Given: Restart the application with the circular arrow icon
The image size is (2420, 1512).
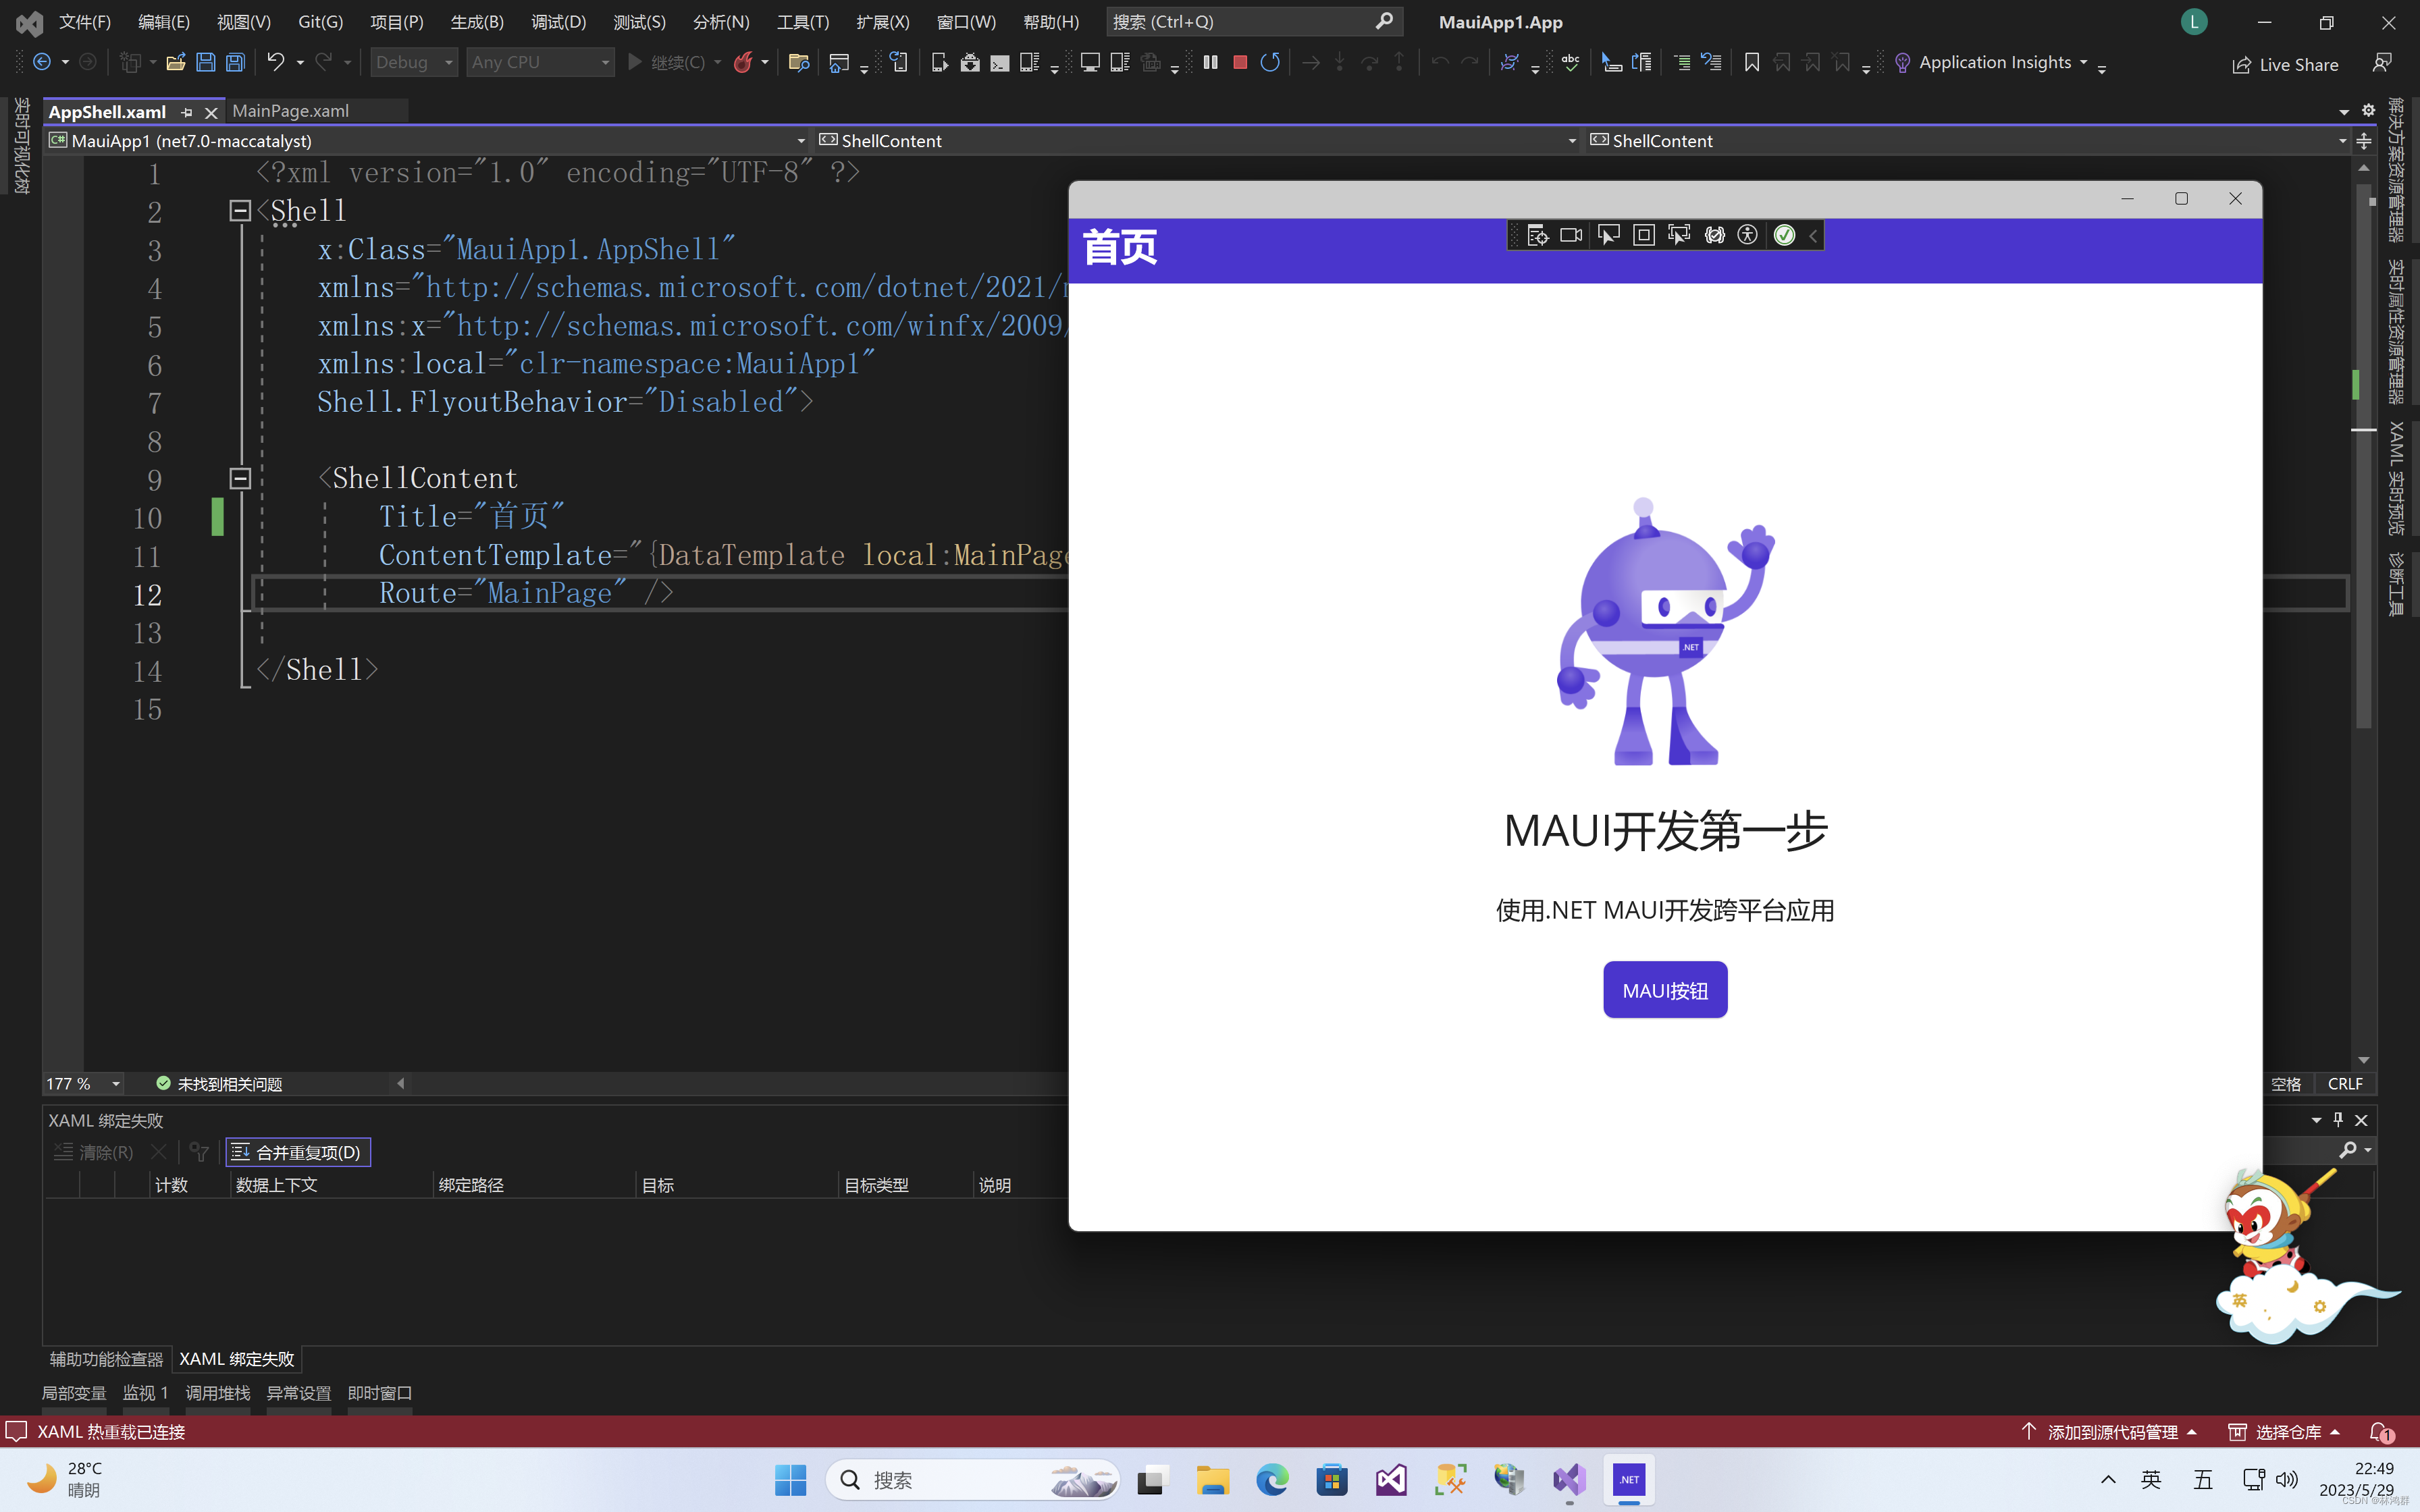Looking at the screenshot, I should 1270,62.
